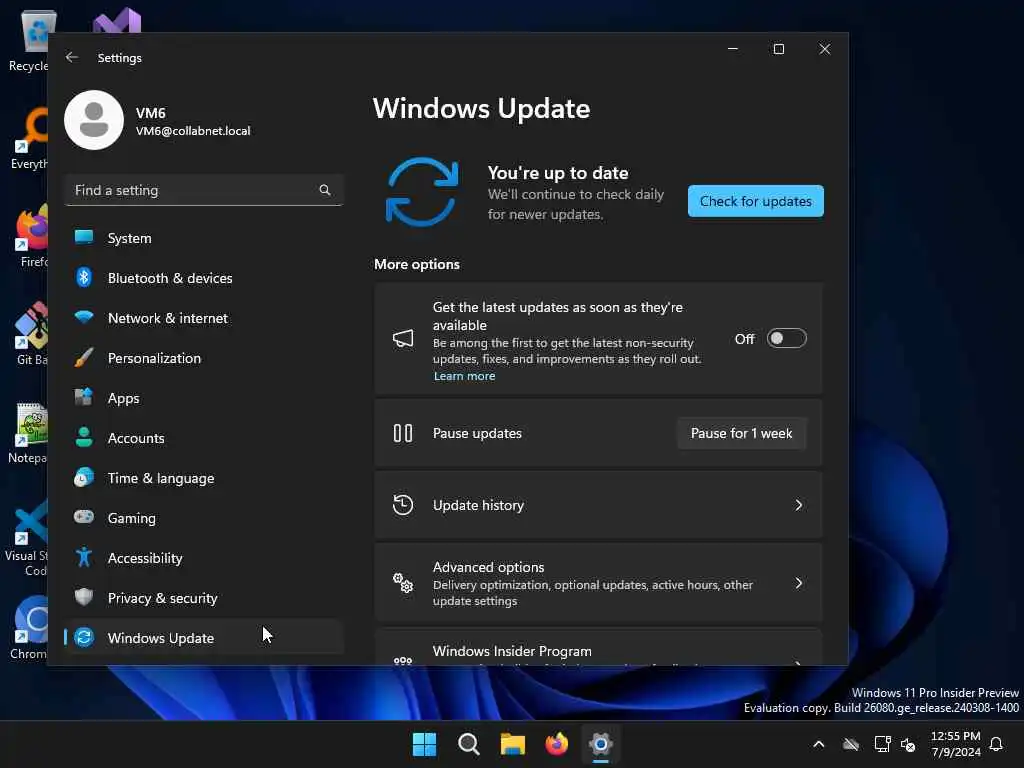Click the Windows Update sidebar icon
Image resolution: width=1024 pixels, height=768 pixels.
(x=84, y=637)
